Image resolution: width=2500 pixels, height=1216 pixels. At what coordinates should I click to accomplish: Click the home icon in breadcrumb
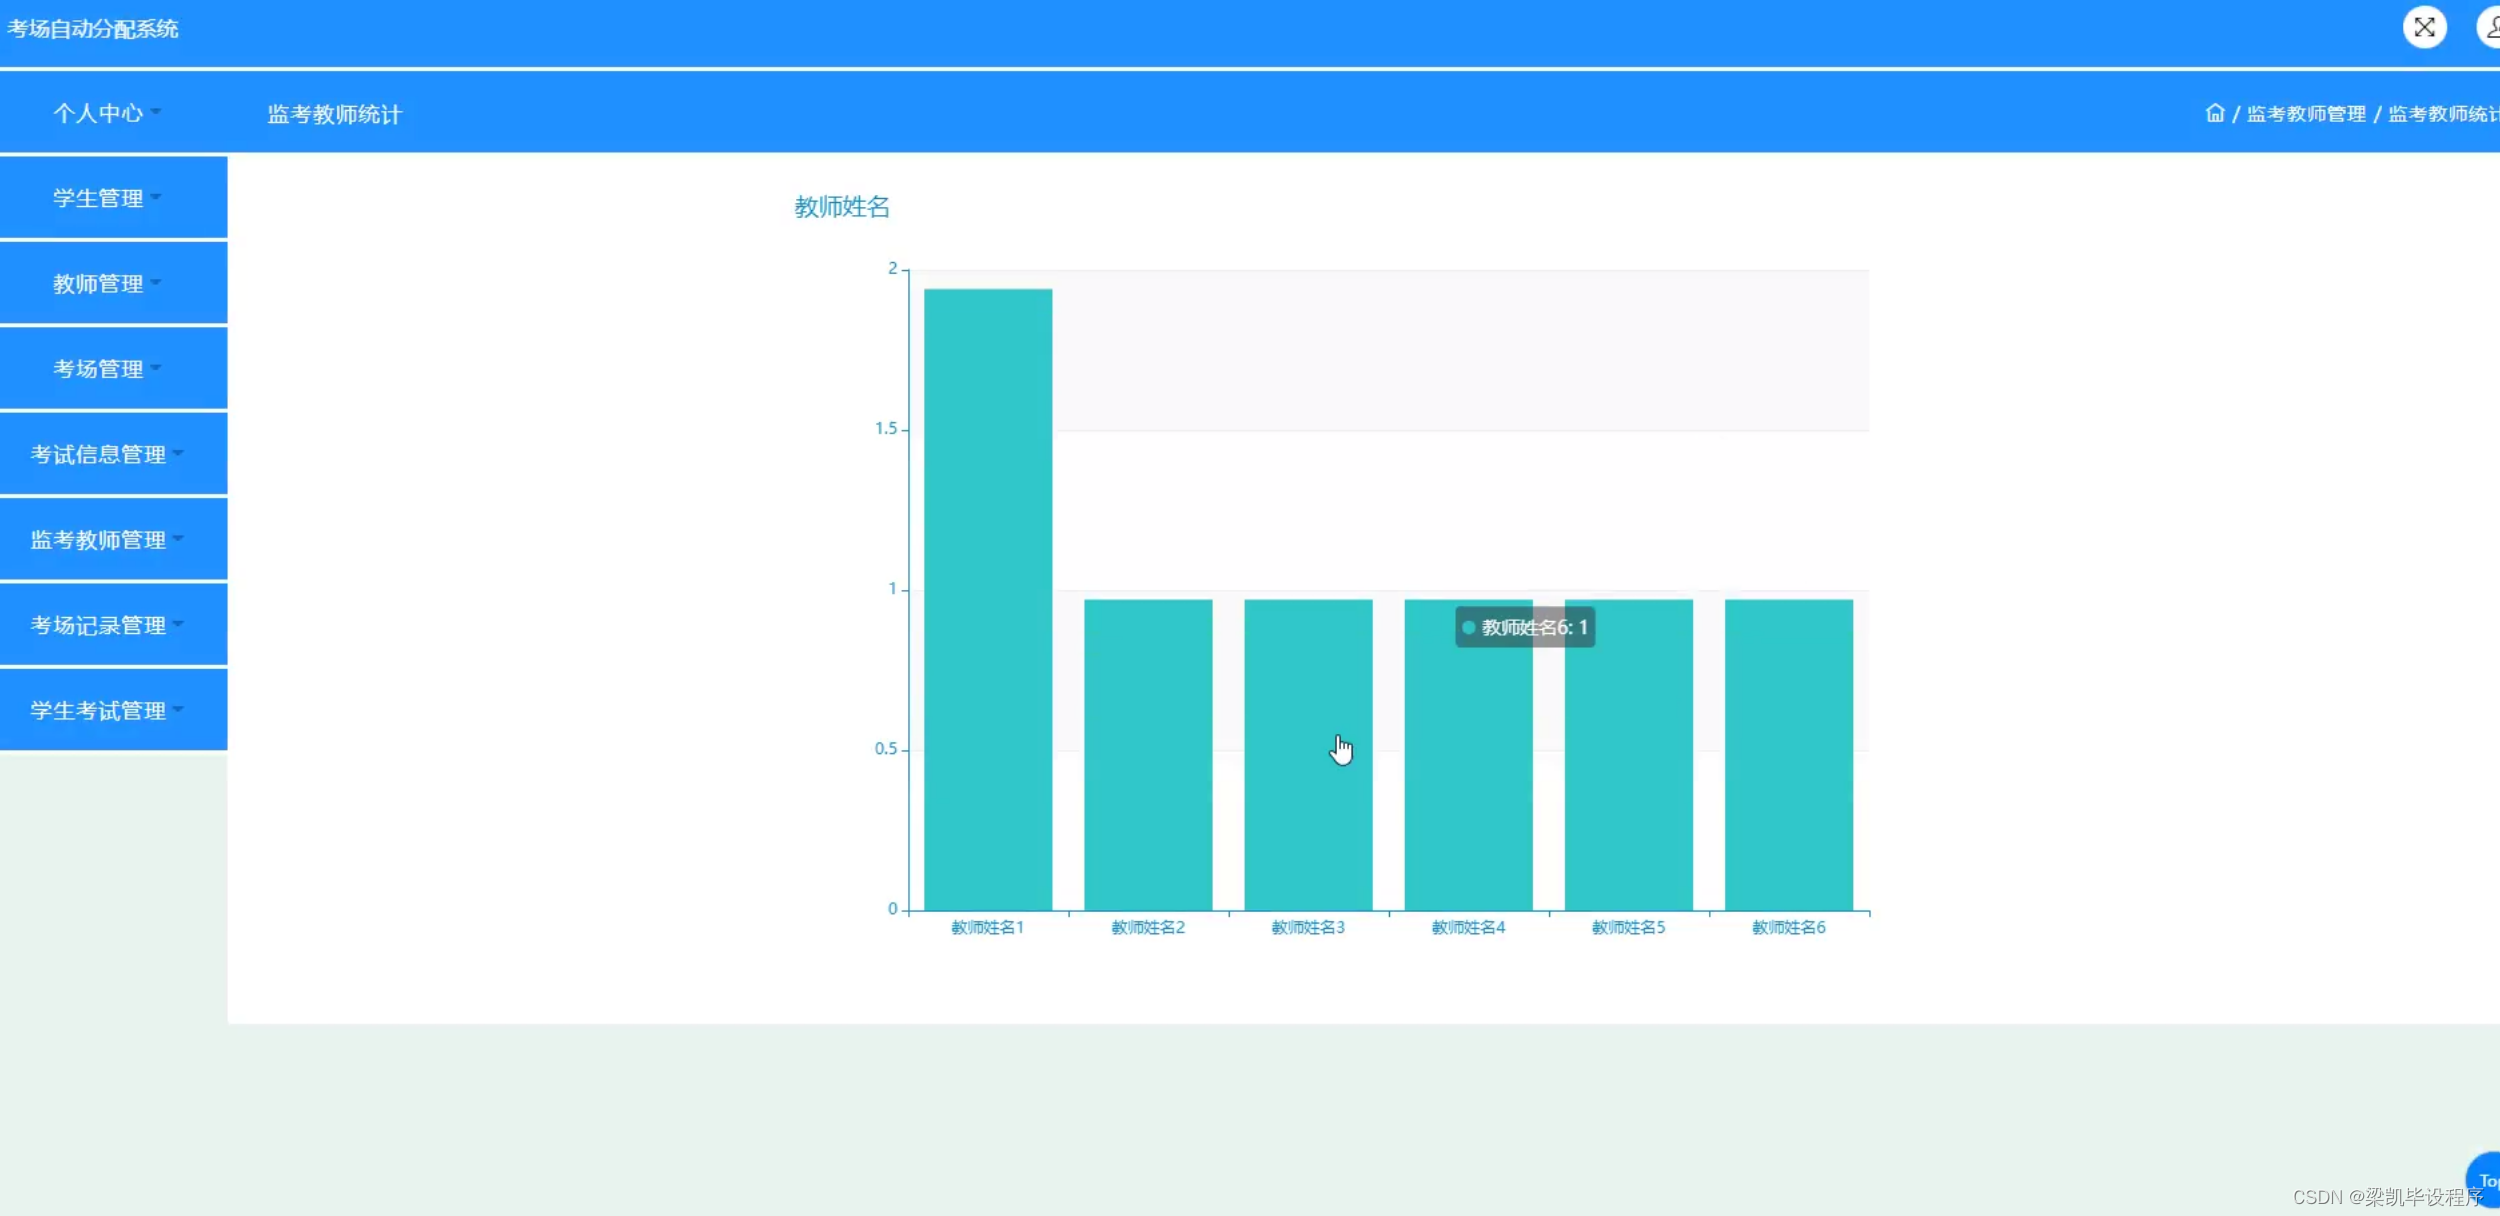2214,113
